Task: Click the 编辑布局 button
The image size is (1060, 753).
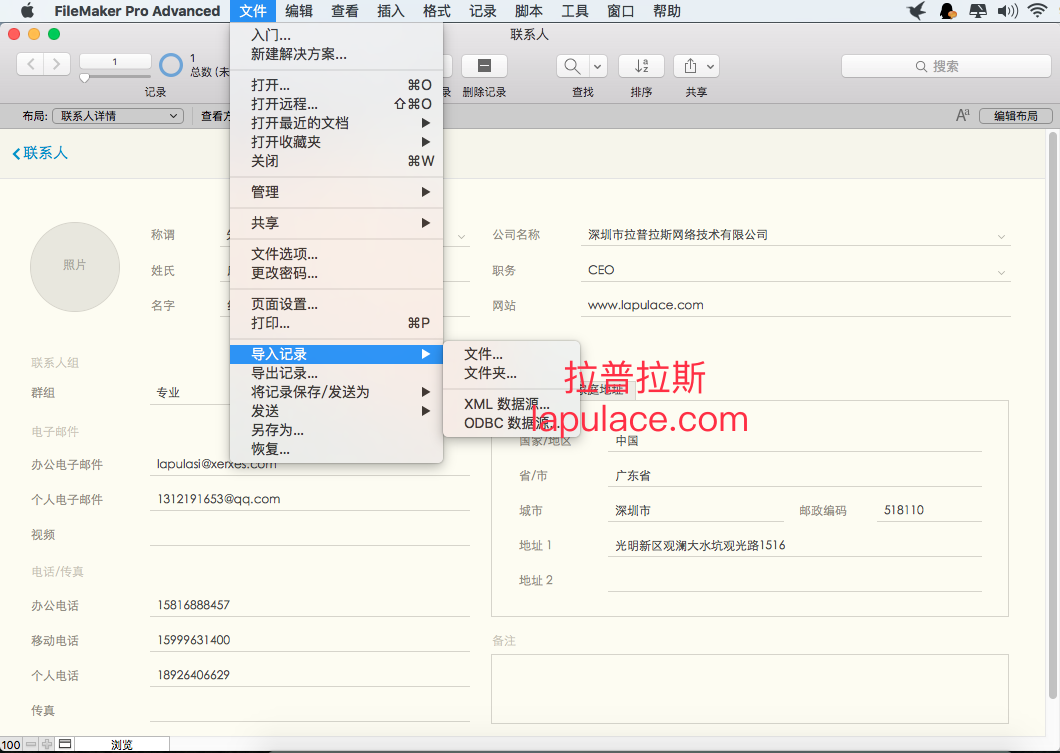Action: pyautogui.click(x=1015, y=116)
